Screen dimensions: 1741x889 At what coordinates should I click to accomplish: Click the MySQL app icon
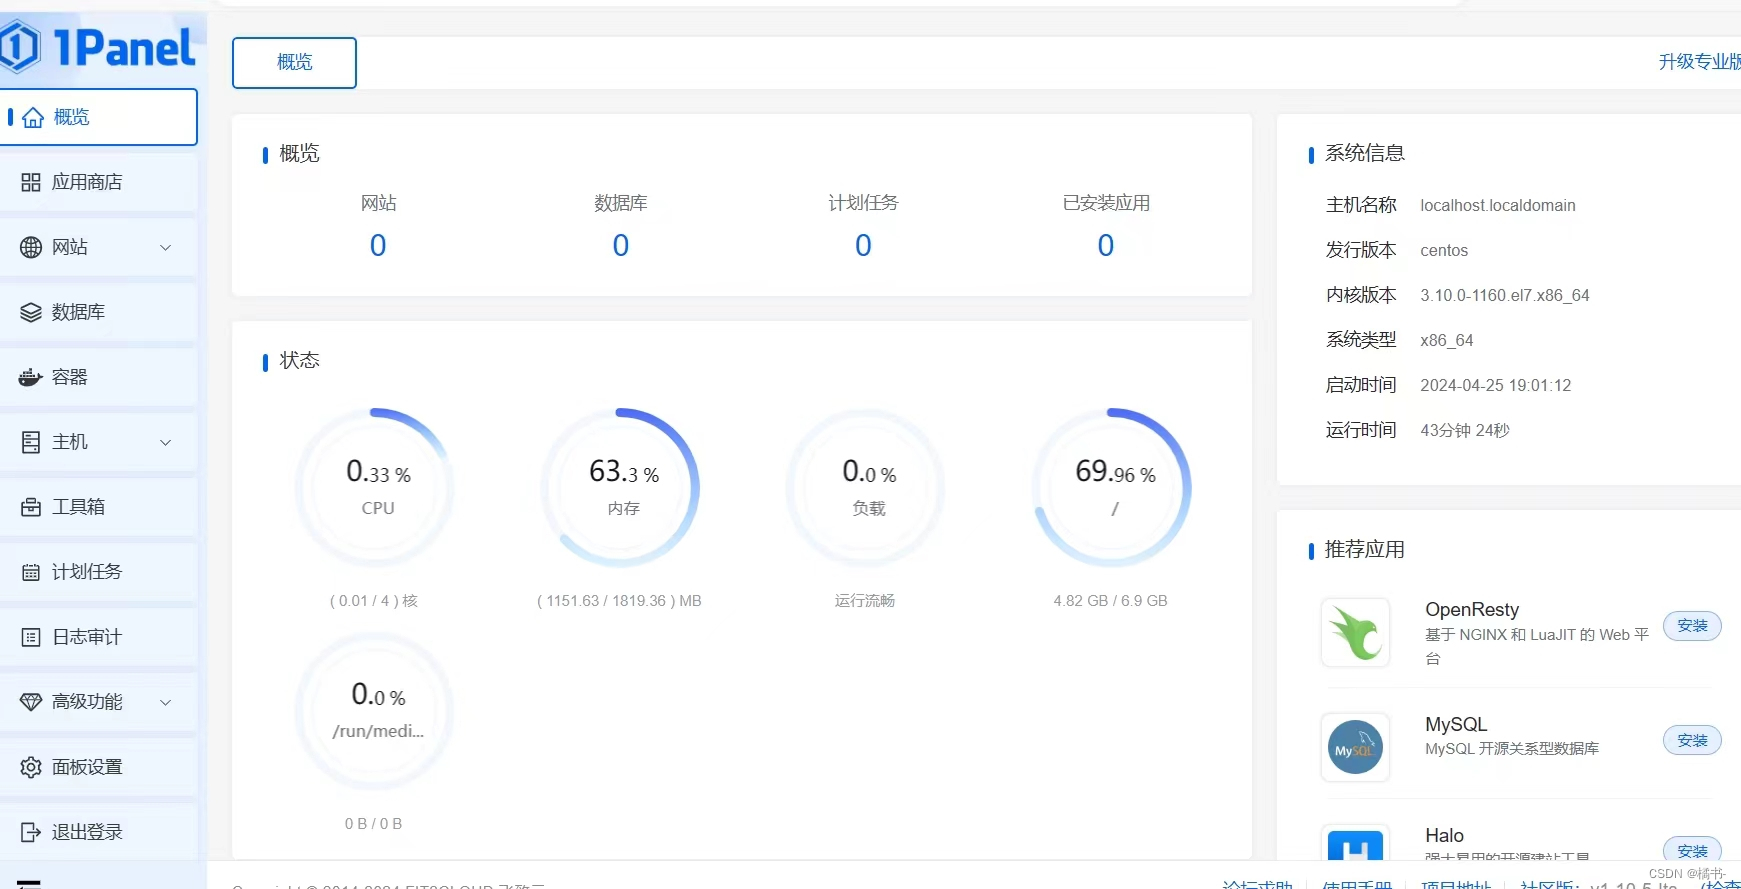[1355, 747]
